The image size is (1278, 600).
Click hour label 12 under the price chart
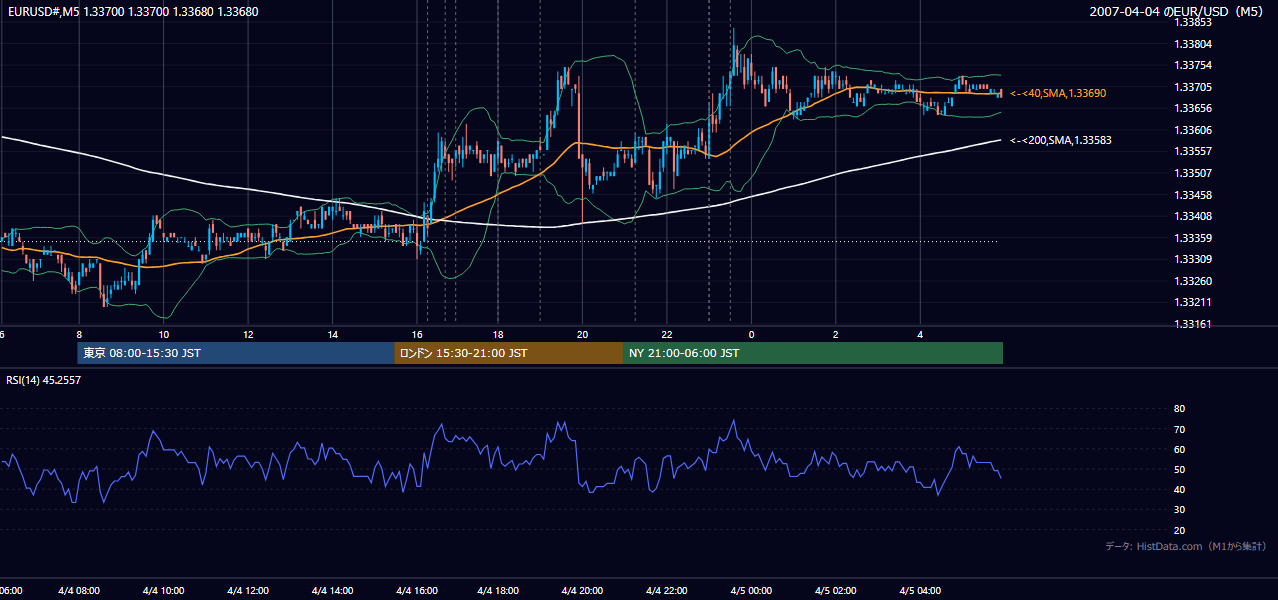248,335
